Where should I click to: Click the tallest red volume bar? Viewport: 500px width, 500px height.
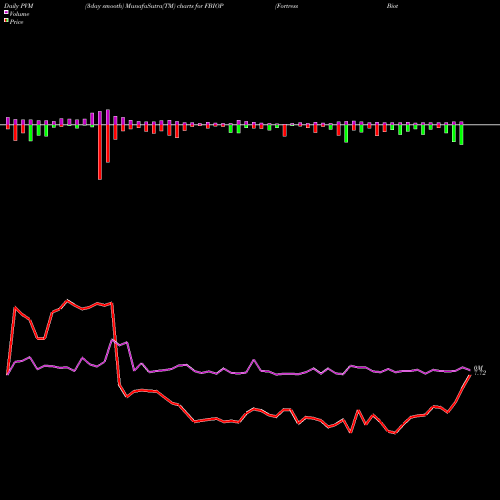(x=100, y=152)
